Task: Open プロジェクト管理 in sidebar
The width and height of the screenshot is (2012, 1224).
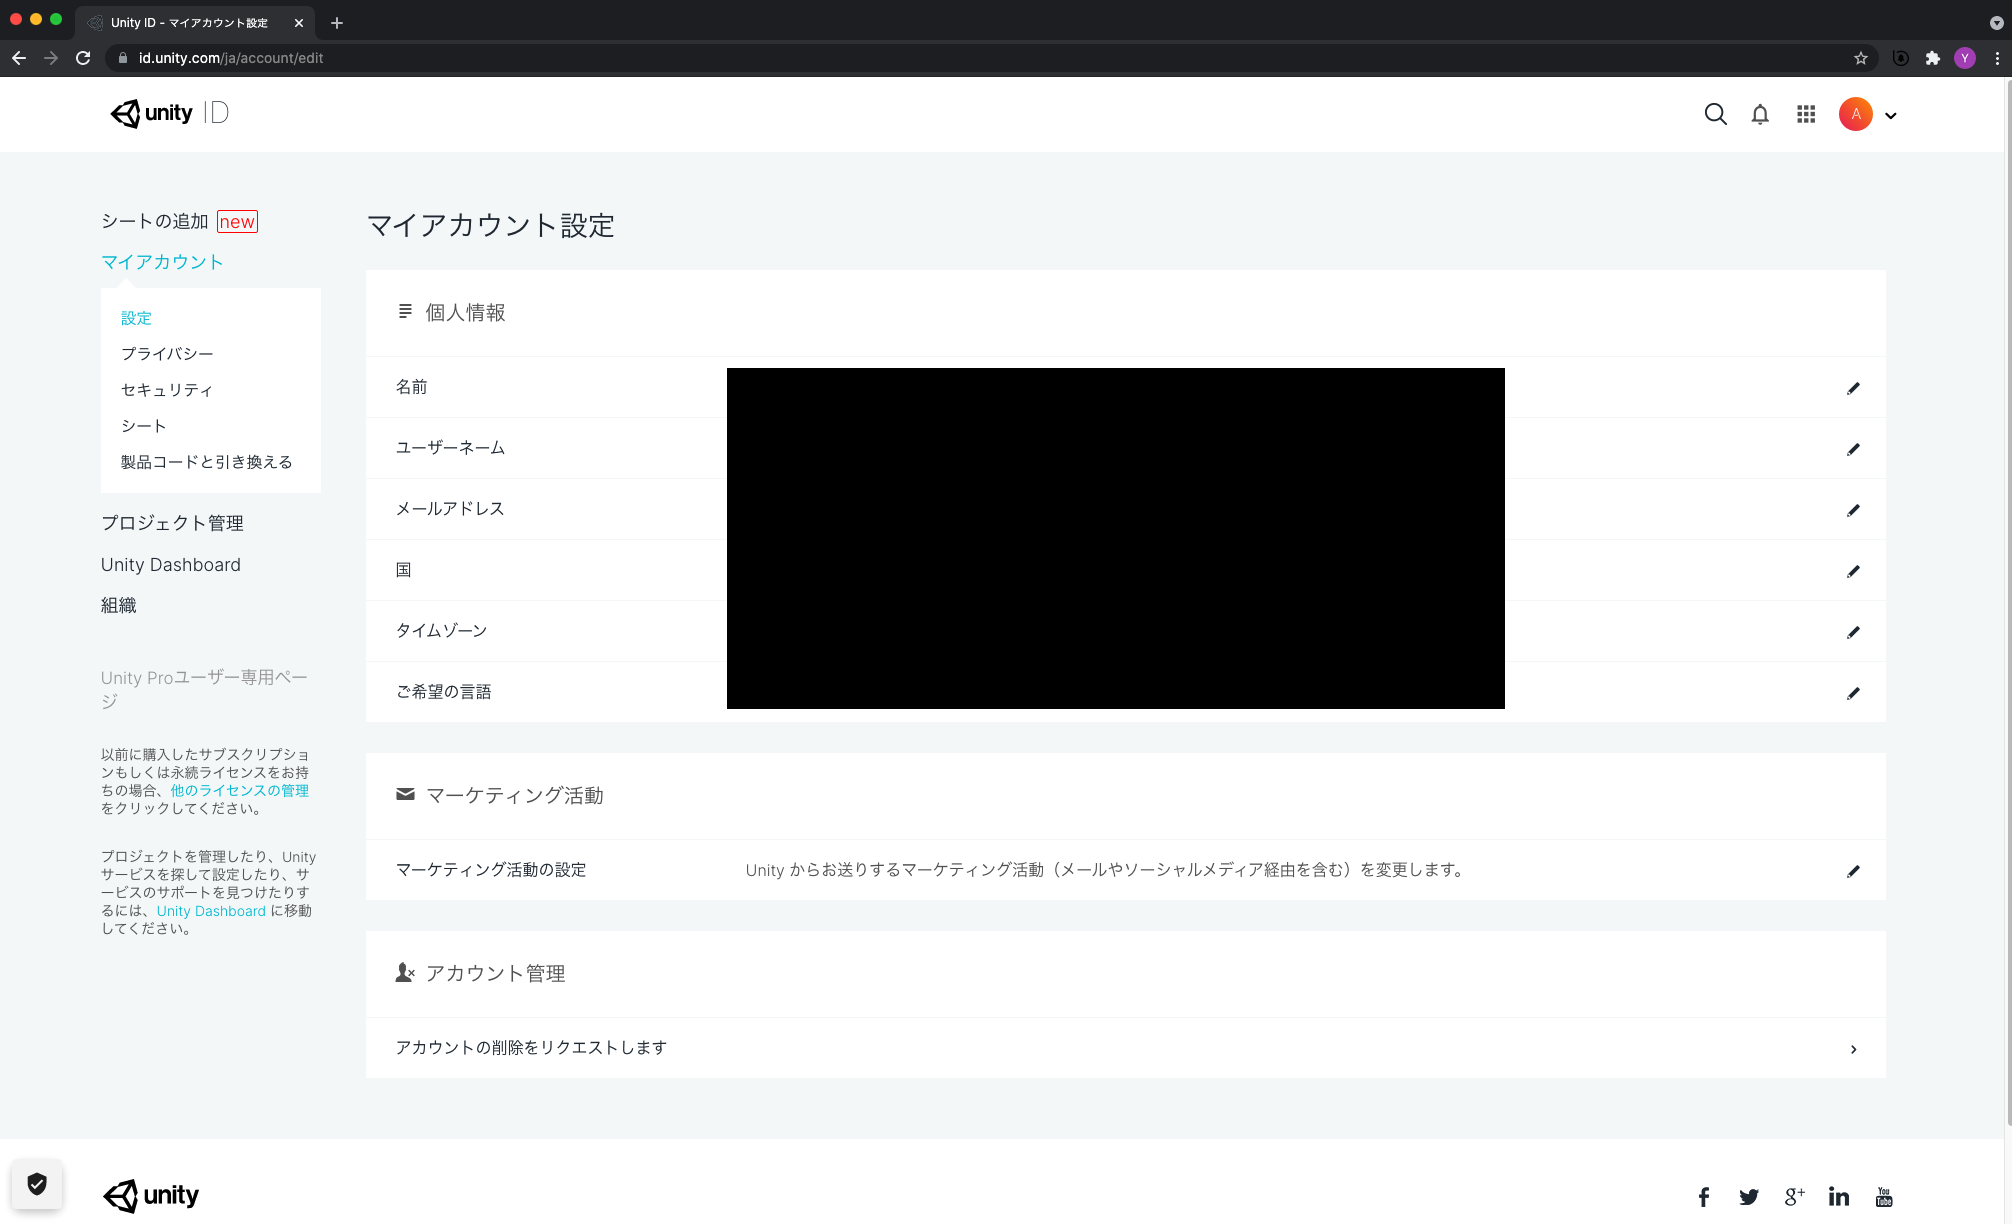Action: pyautogui.click(x=172, y=523)
